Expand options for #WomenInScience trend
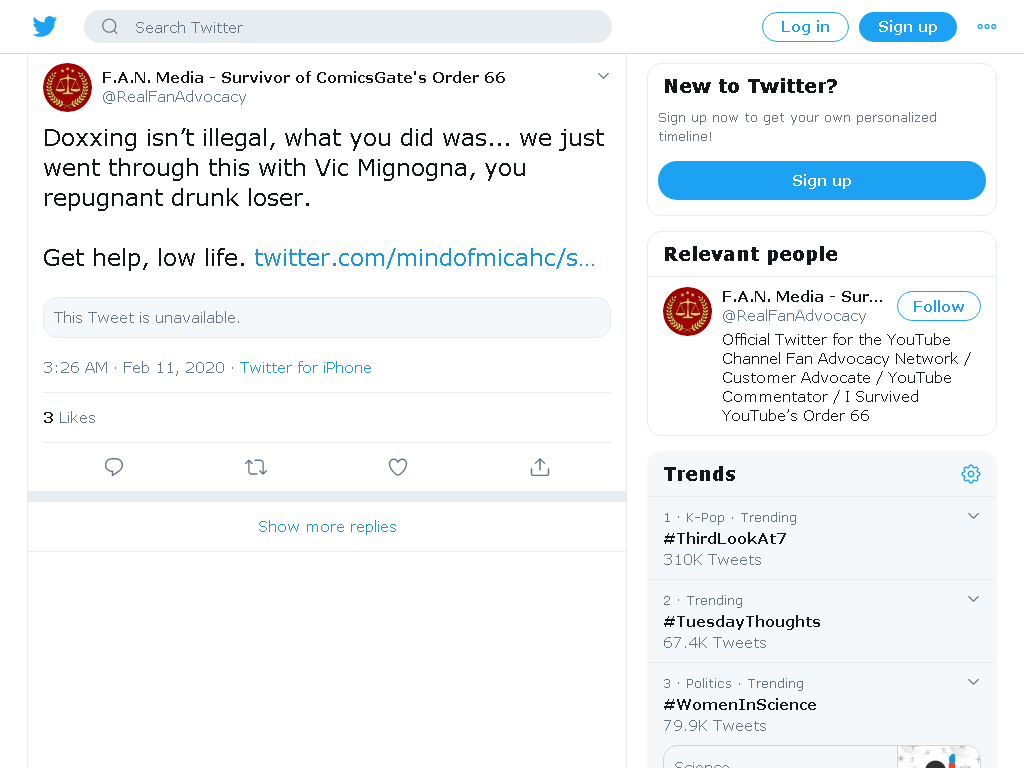 (x=973, y=682)
